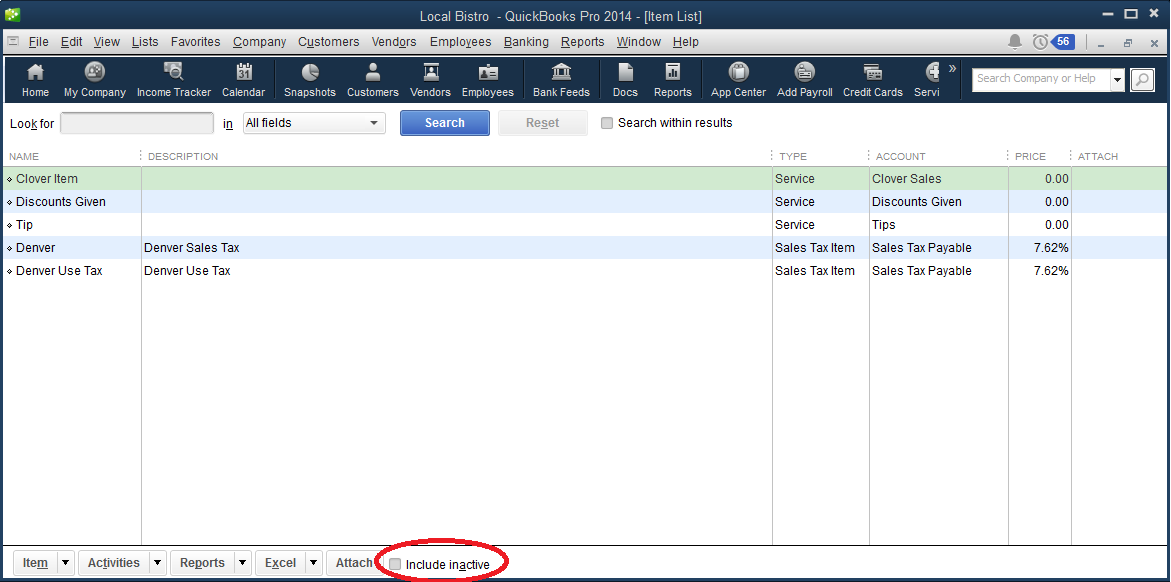Image resolution: width=1171 pixels, height=582 pixels.
Task: Sort by PRICE column header
Action: coord(1031,157)
